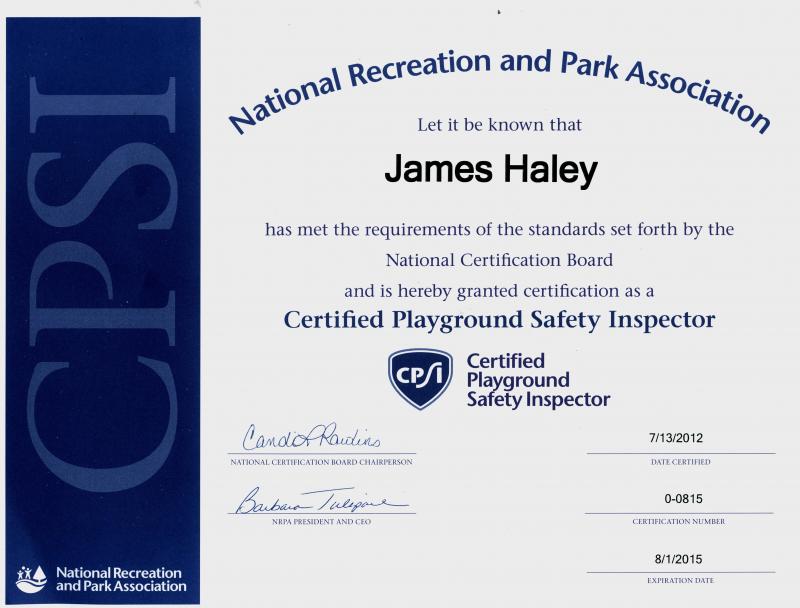Click the Certification Number caption
800x608 pixels.
[679, 521]
